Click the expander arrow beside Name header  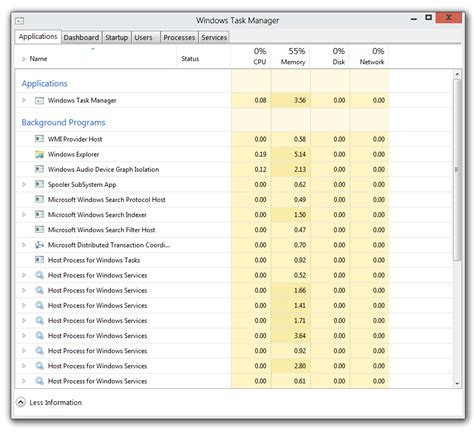[24, 59]
